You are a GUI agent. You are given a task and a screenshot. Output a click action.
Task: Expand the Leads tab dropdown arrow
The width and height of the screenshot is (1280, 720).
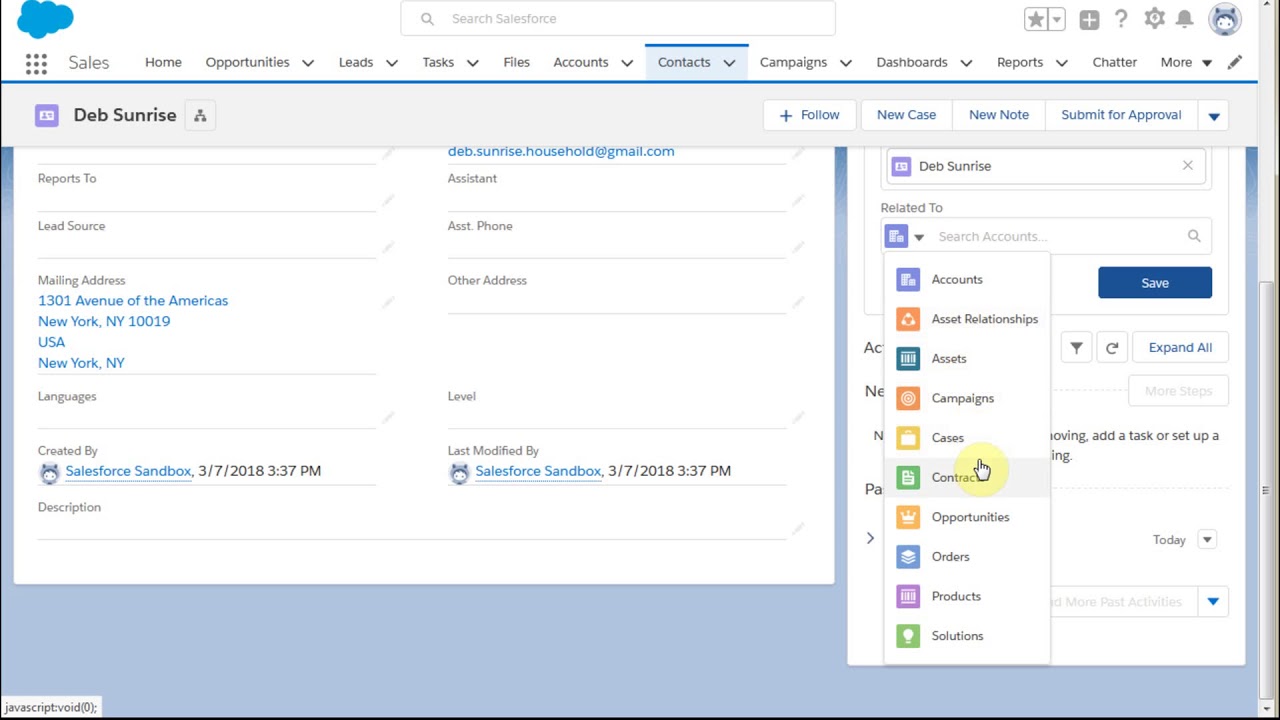pos(392,62)
